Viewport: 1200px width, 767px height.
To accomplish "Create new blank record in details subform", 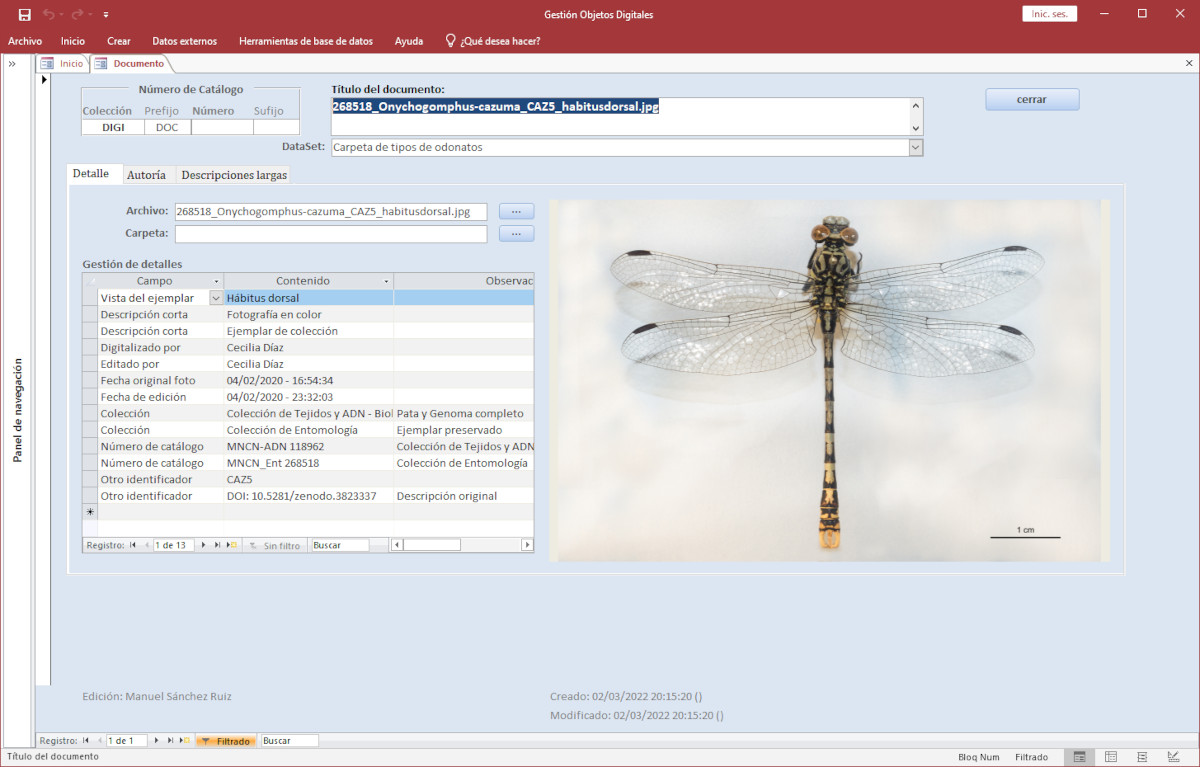I will tap(232, 545).
